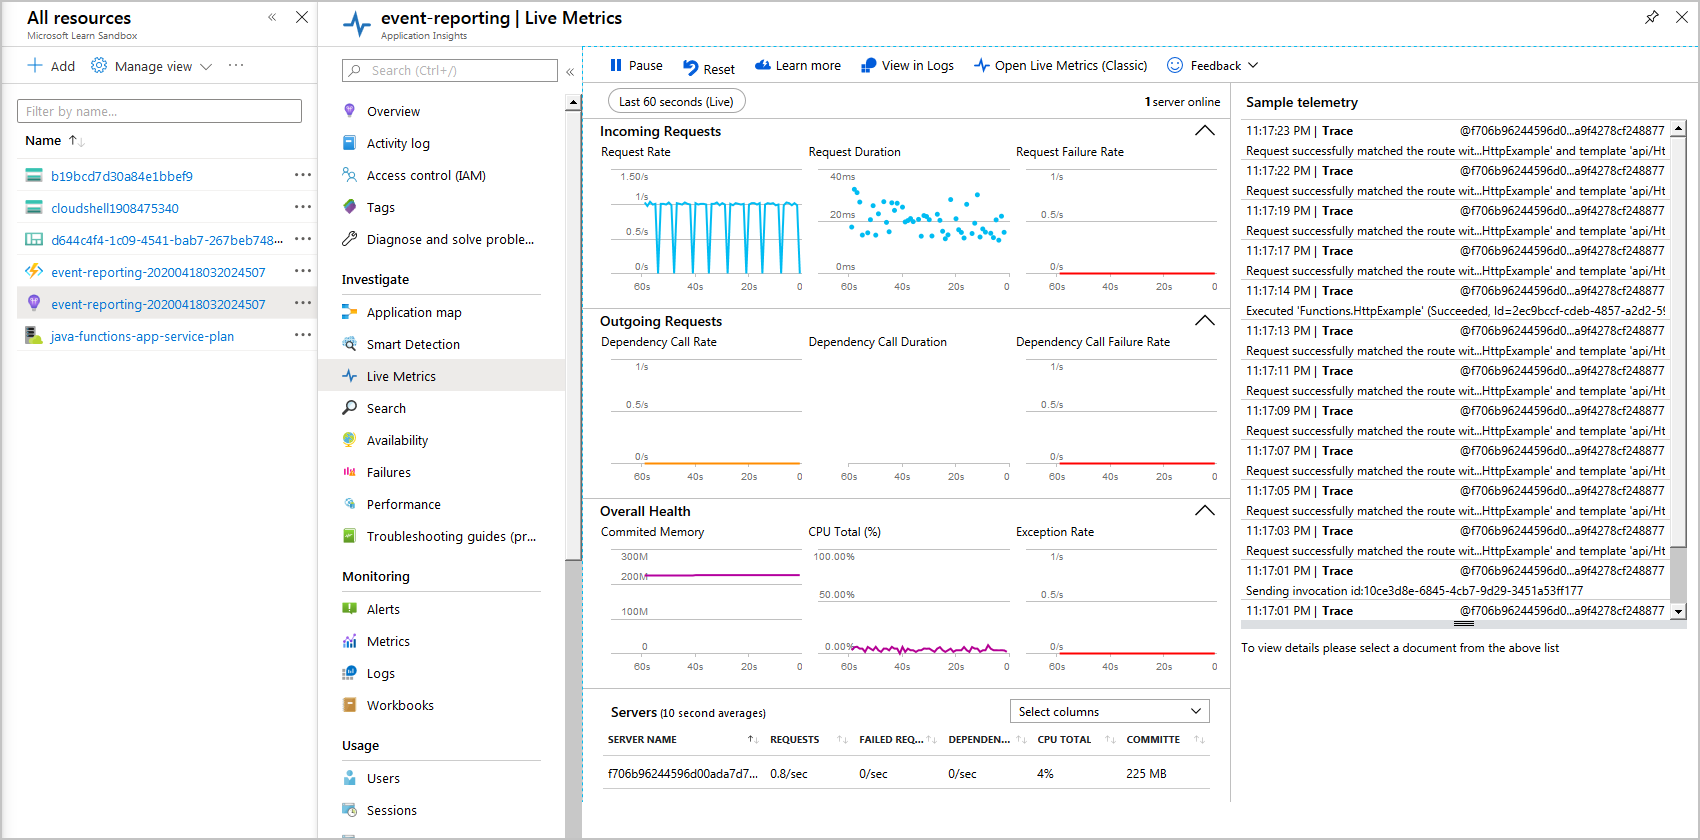Viewport: 1700px width, 840px height.
Task: Open Live Metrics (Classic)
Action: click(x=1060, y=66)
